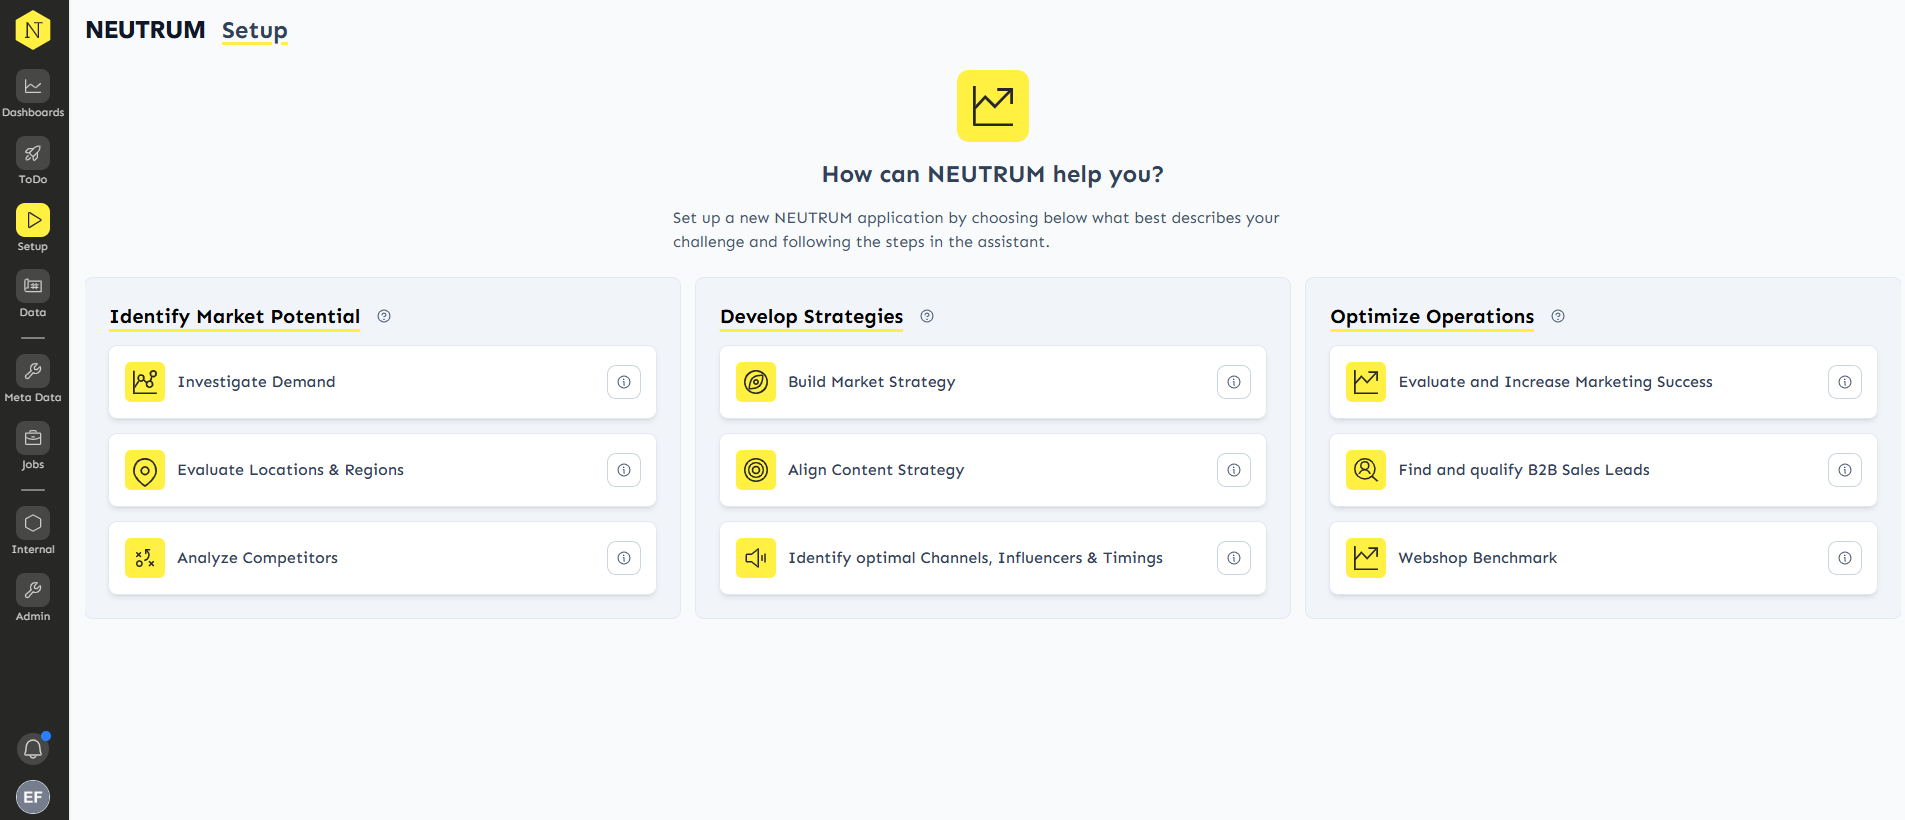The width and height of the screenshot is (1905, 820).
Task: Open notifications bell
Action: click(x=33, y=748)
